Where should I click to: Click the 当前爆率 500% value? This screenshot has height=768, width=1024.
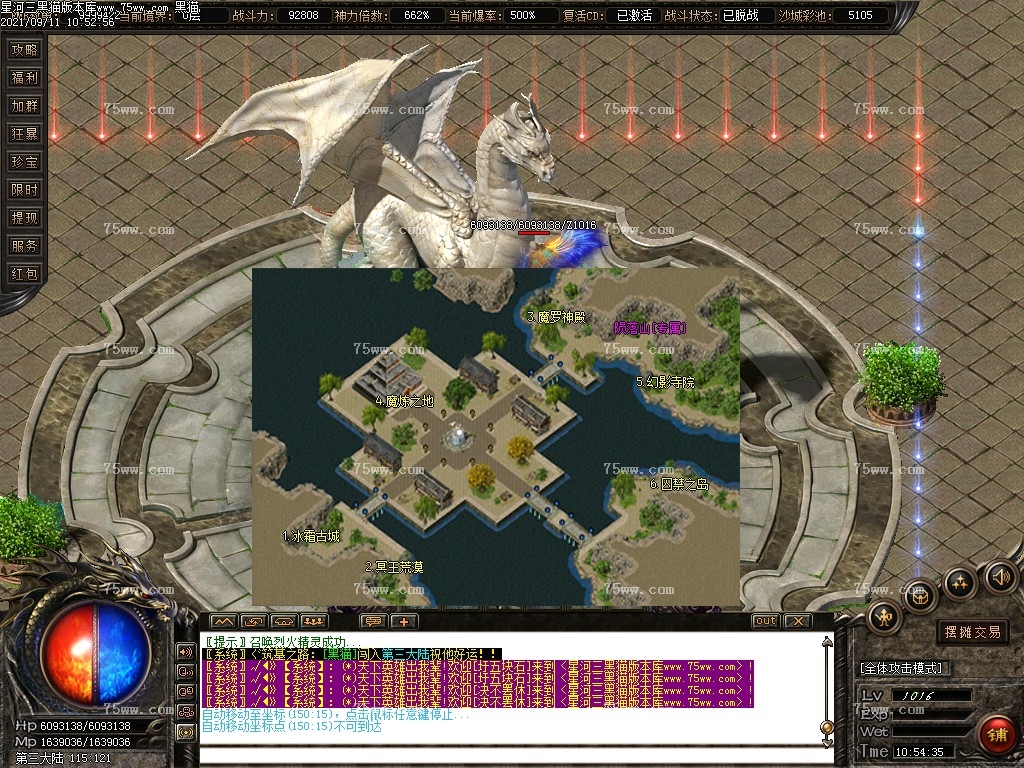(x=523, y=15)
